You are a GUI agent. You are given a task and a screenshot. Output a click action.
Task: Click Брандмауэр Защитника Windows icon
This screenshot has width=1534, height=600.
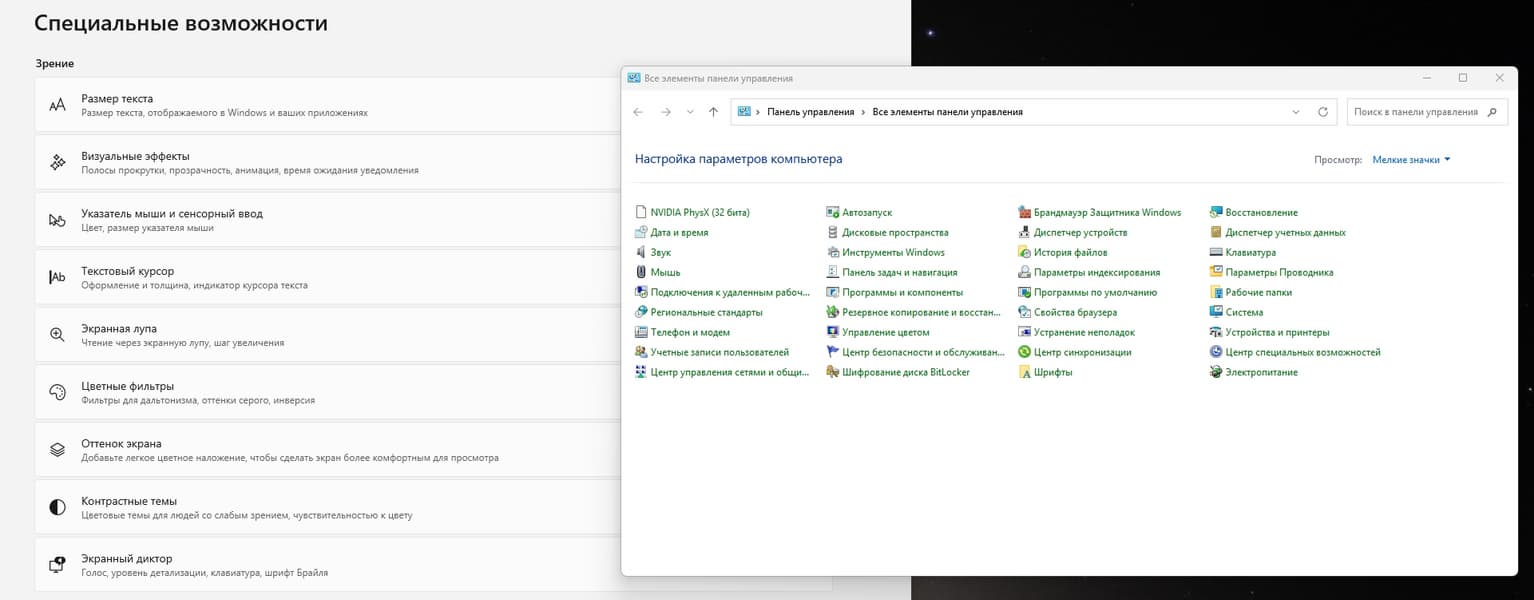(1024, 212)
